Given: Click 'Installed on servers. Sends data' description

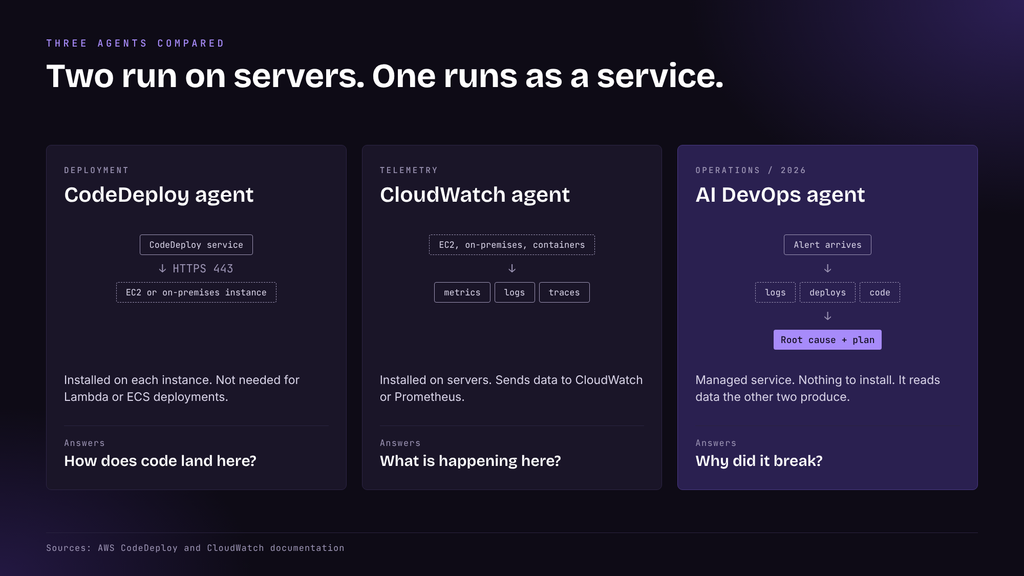Looking at the screenshot, I should click(x=511, y=388).
